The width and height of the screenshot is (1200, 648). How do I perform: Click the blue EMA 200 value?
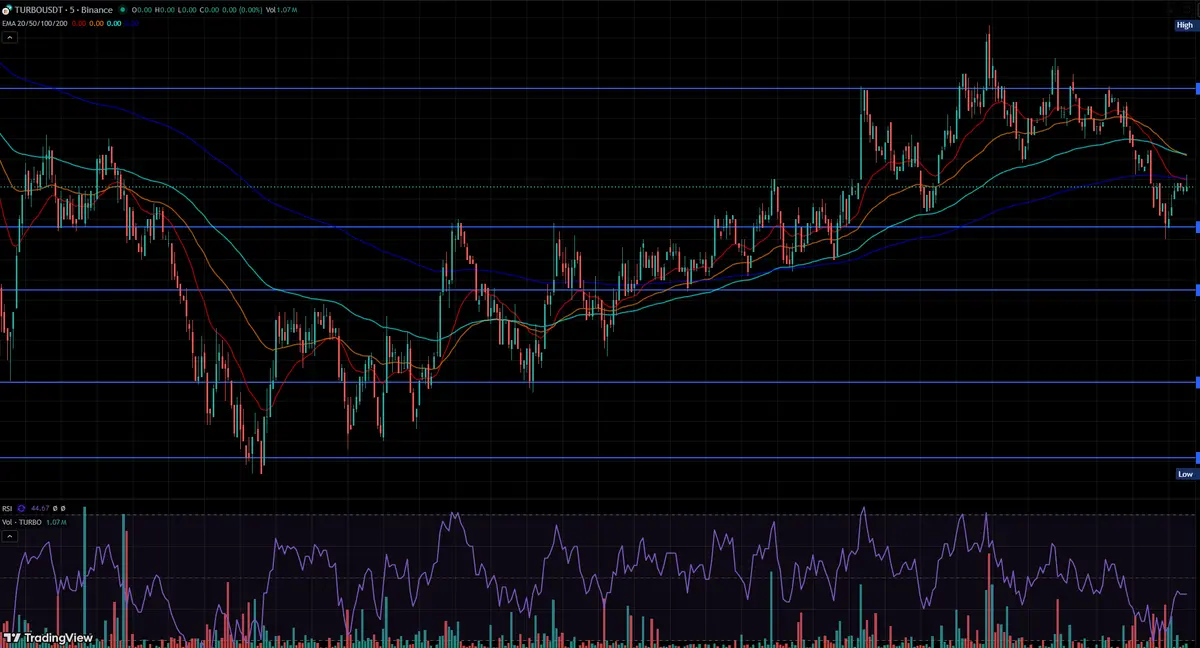click(131, 23)
